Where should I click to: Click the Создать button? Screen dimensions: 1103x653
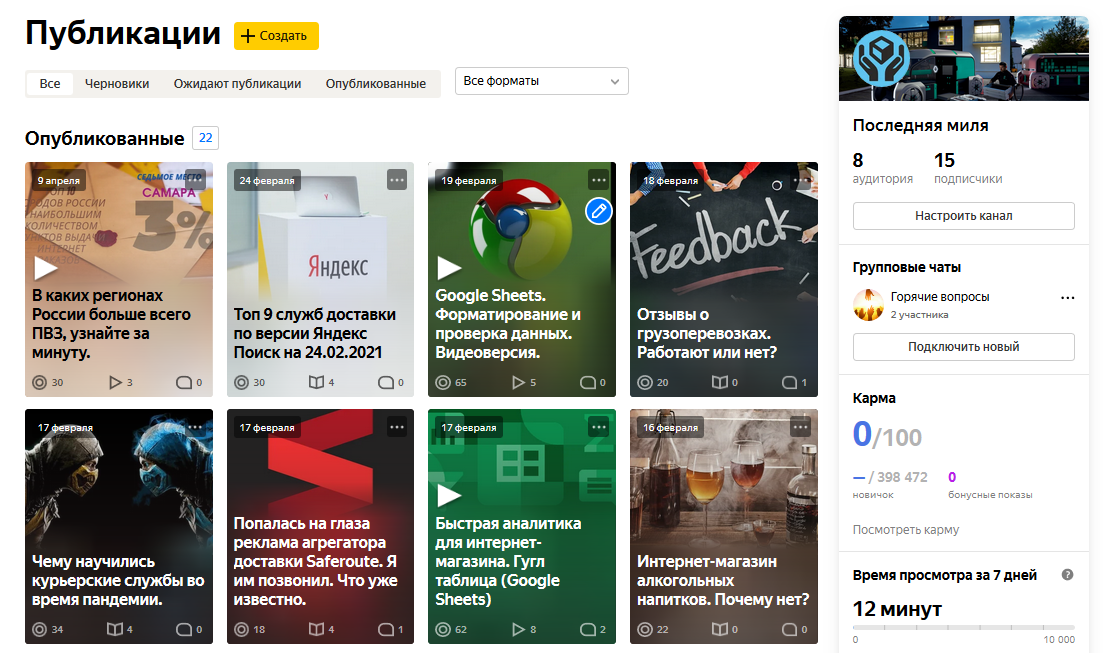click(276, 36)
